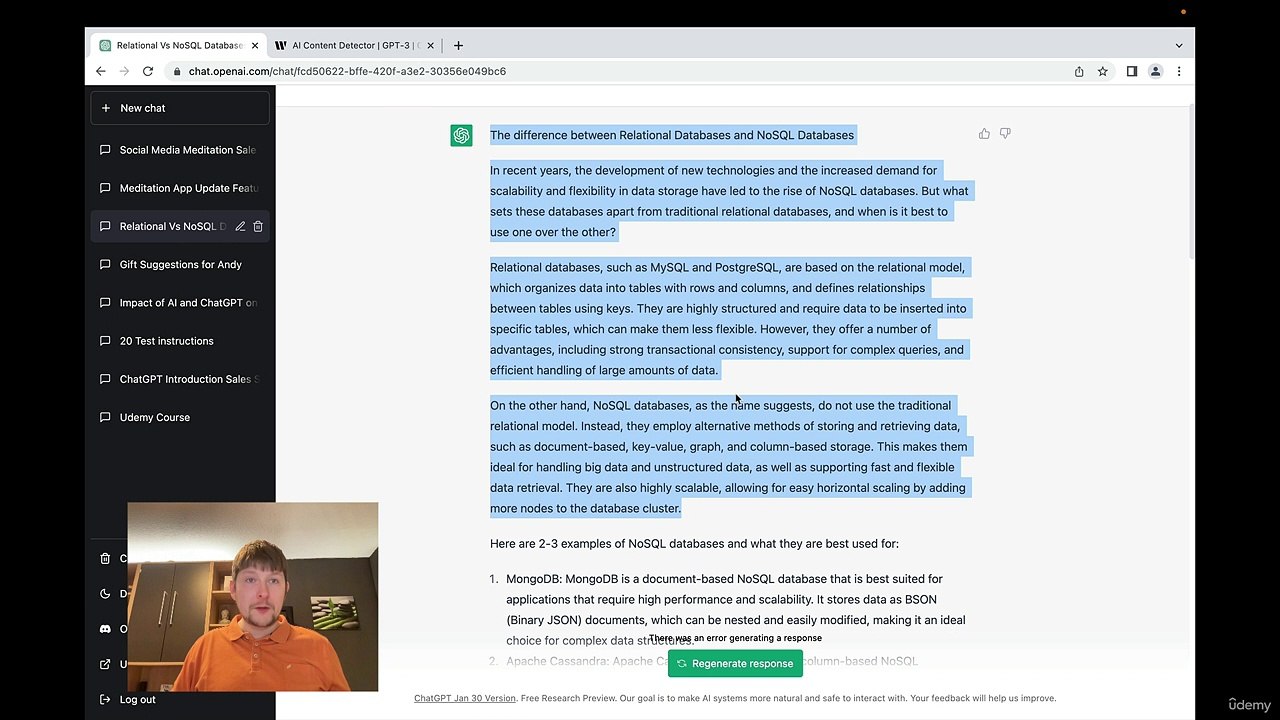Click the ChatGPT avatar icon

[x=461, y=135]
